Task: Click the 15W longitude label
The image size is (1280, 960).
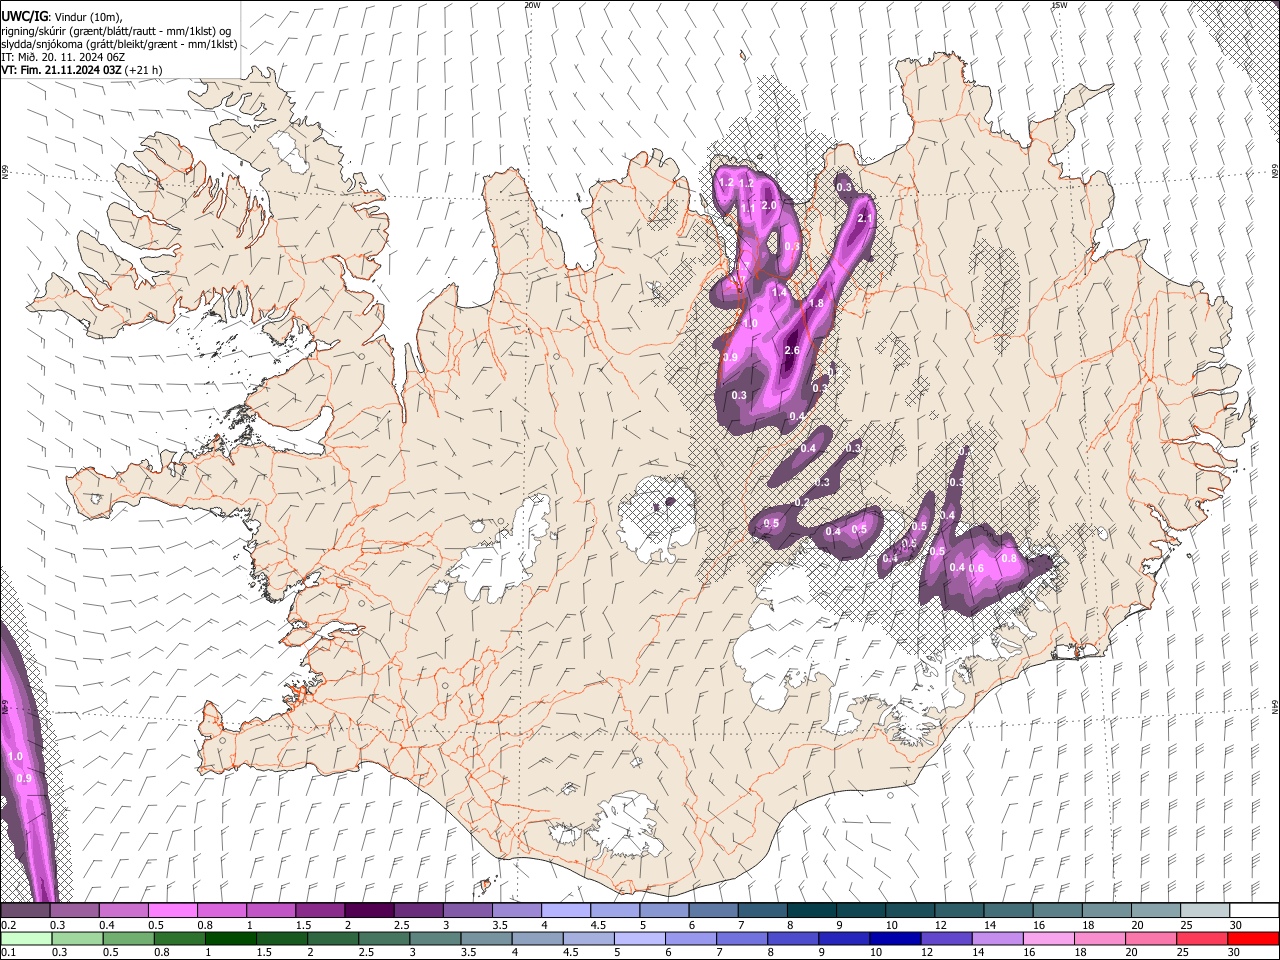Action: (x=1058, y=5)
